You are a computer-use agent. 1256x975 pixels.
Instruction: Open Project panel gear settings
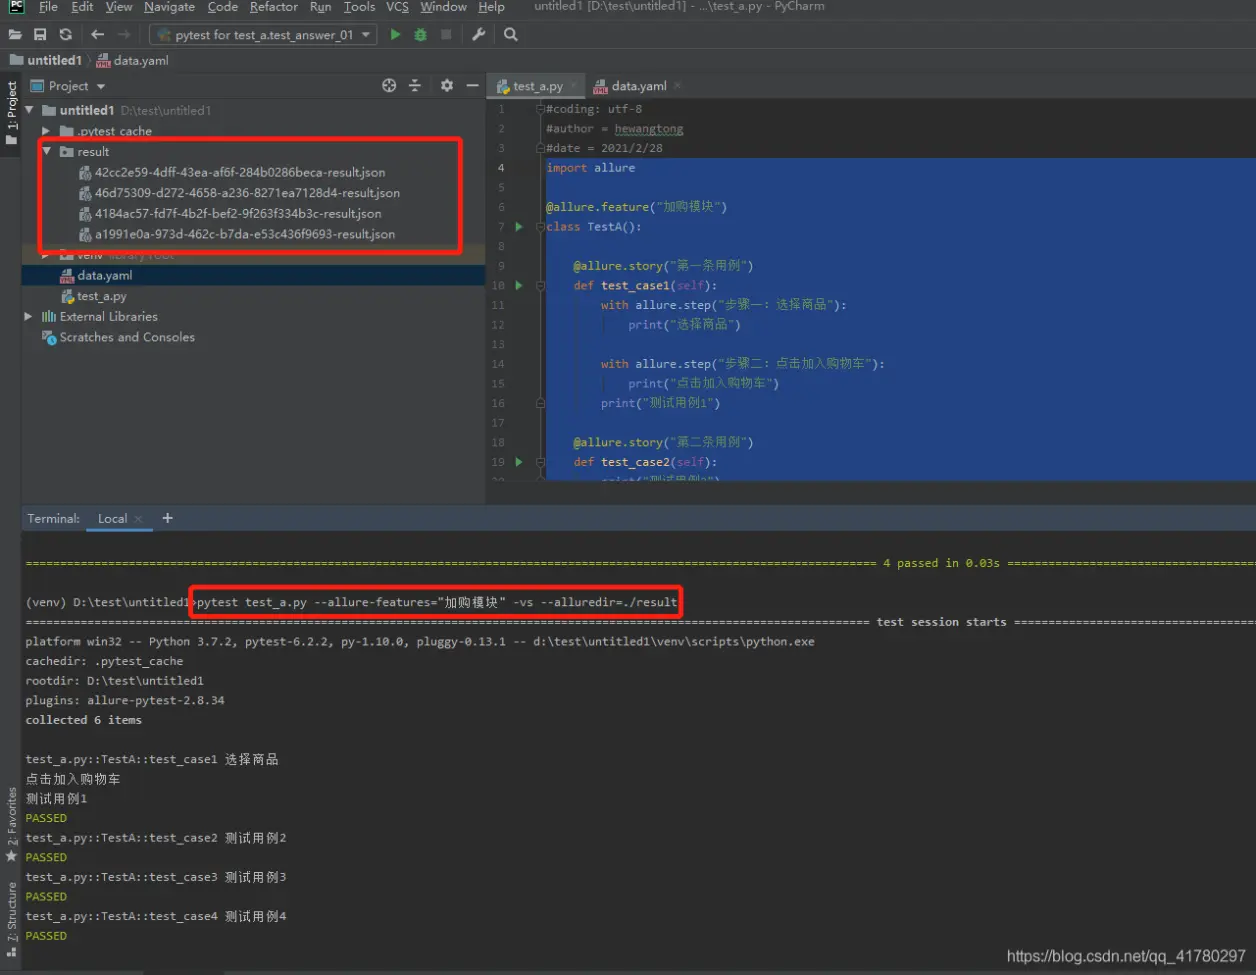[447, 86]
